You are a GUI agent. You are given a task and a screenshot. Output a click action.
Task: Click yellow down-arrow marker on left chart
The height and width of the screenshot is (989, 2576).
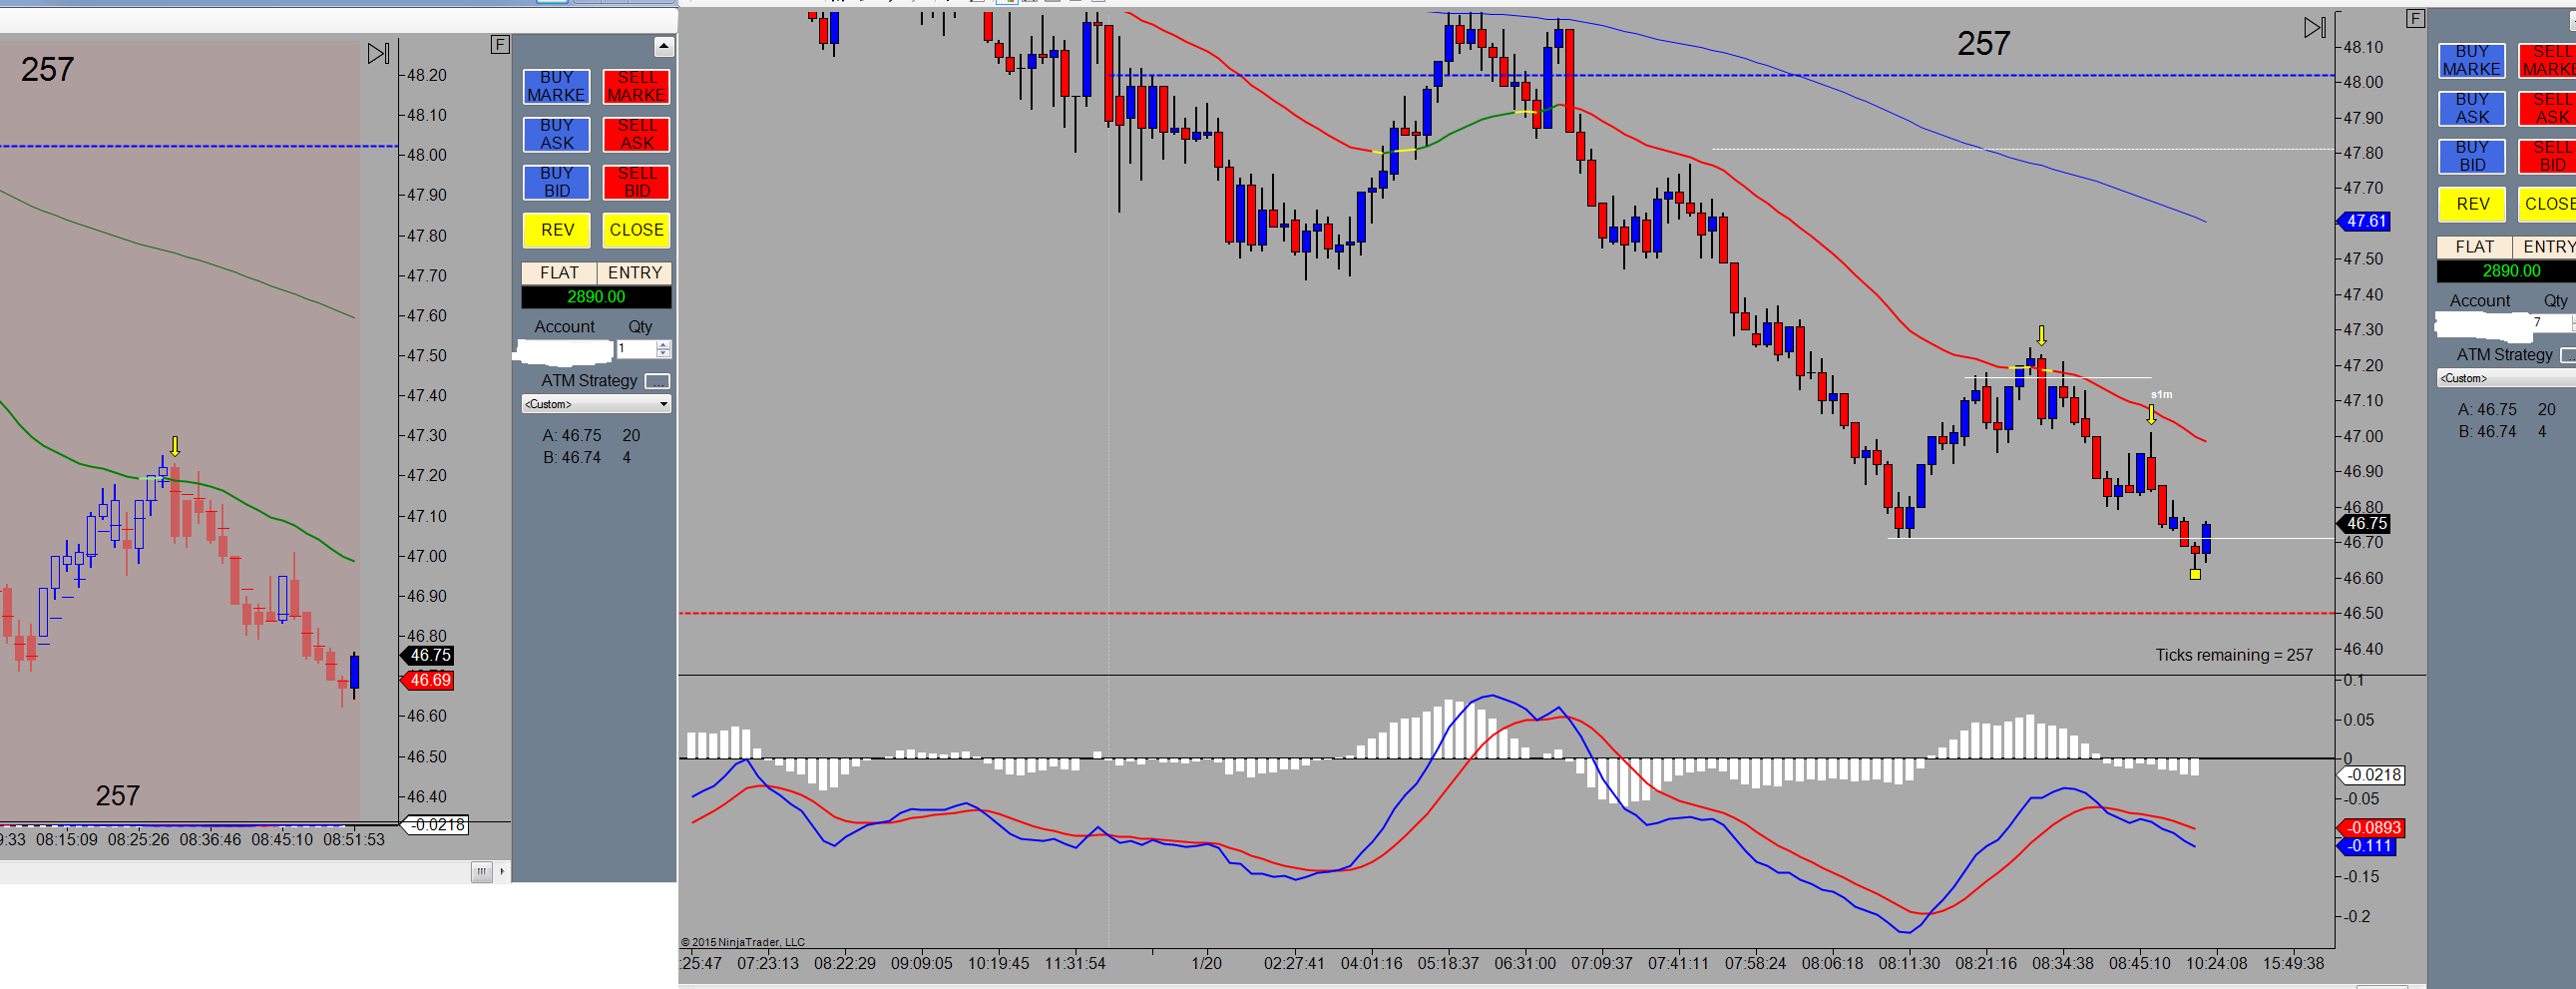point(175,446)
